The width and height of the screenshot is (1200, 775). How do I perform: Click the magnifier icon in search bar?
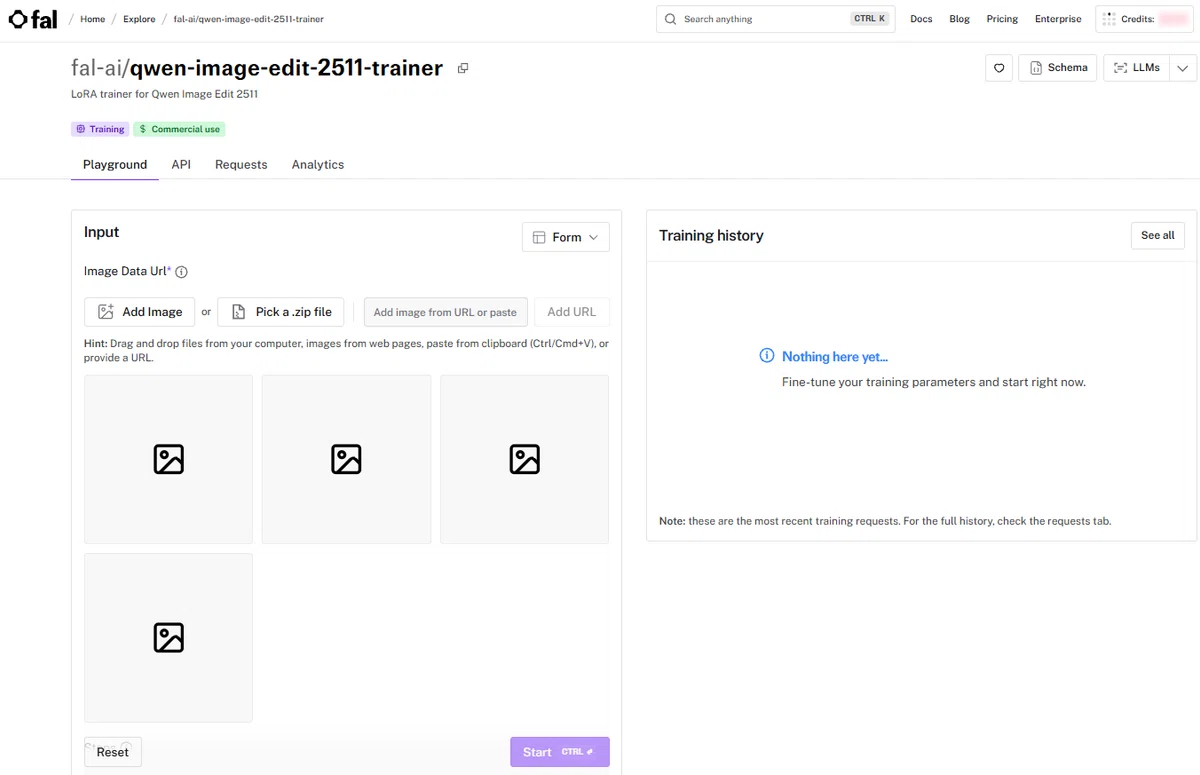pyautogui.click(x=670, y=19)
